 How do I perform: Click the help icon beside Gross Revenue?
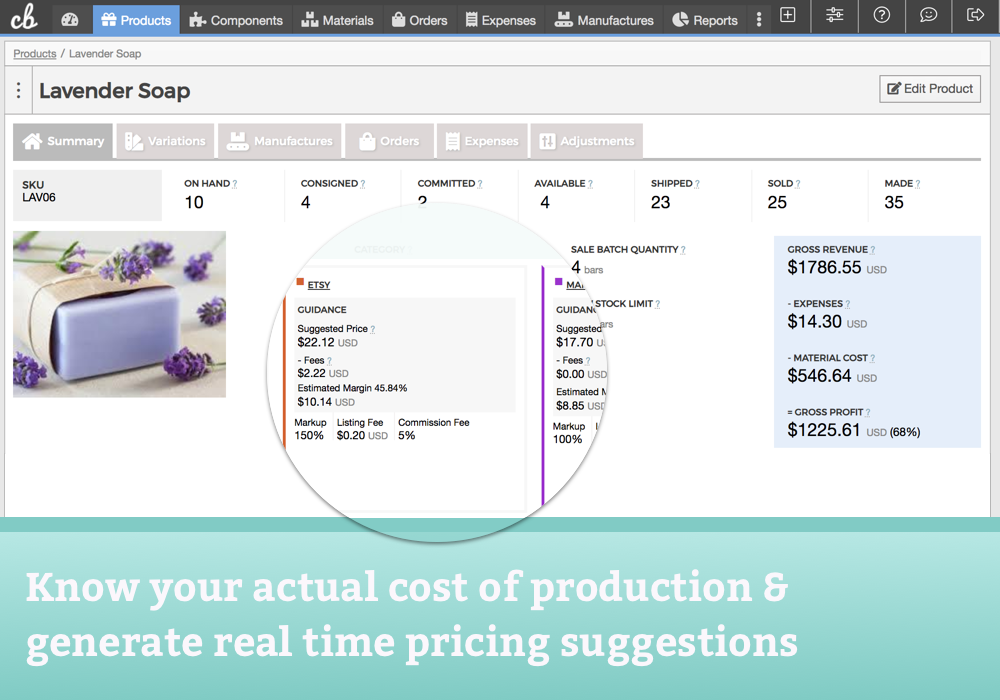872,250
